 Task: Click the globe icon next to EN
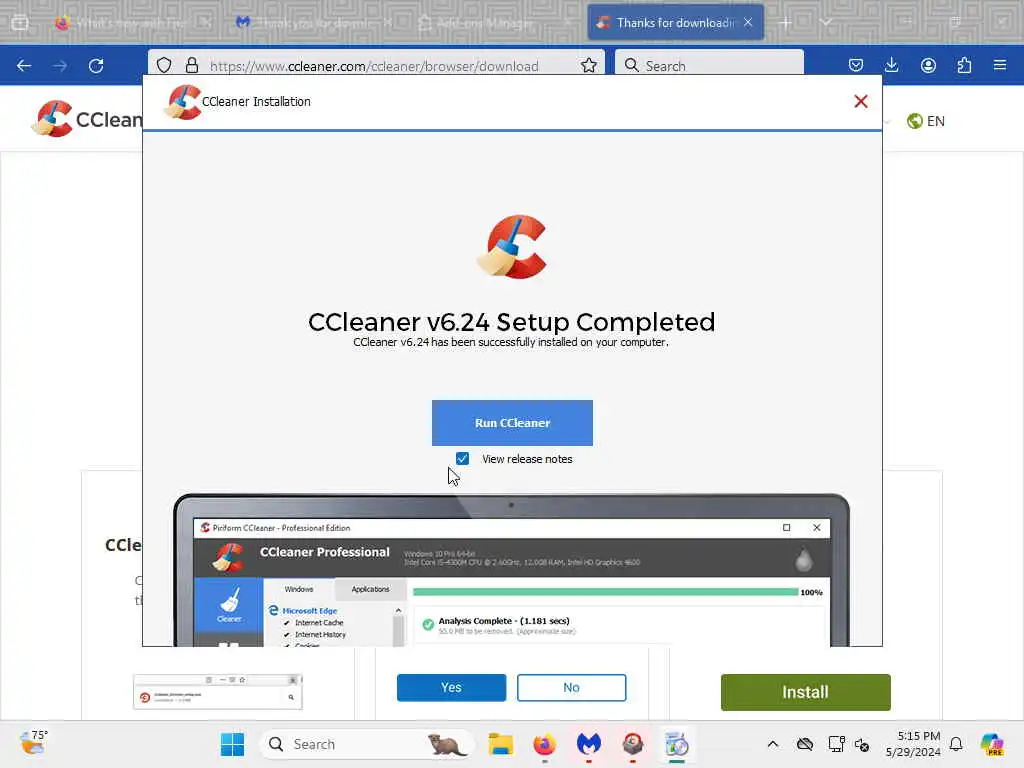point(914,121)
